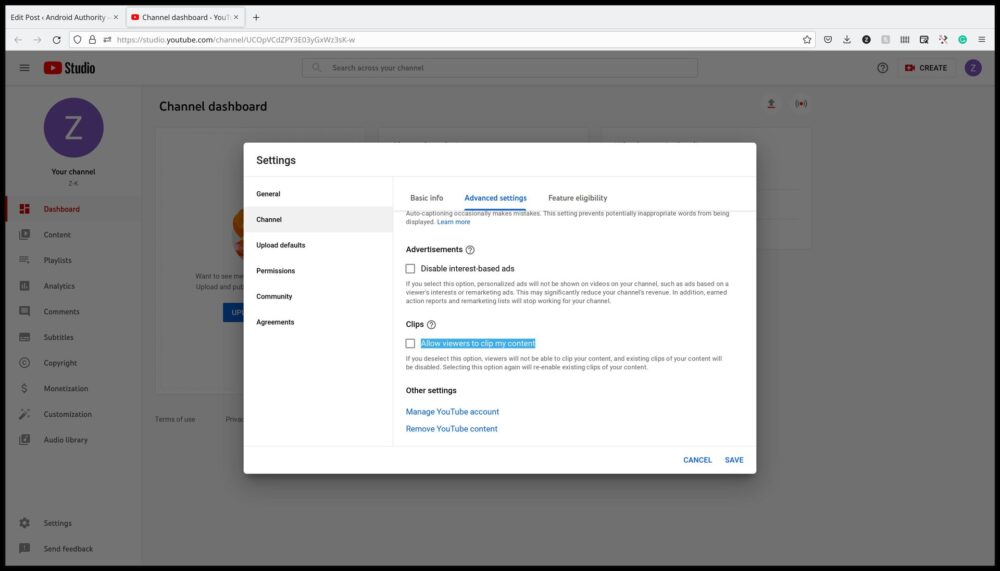Click the YouTube Studio logo
Image resolution: width=1000 pixels, height=571 pixels.
70,68
